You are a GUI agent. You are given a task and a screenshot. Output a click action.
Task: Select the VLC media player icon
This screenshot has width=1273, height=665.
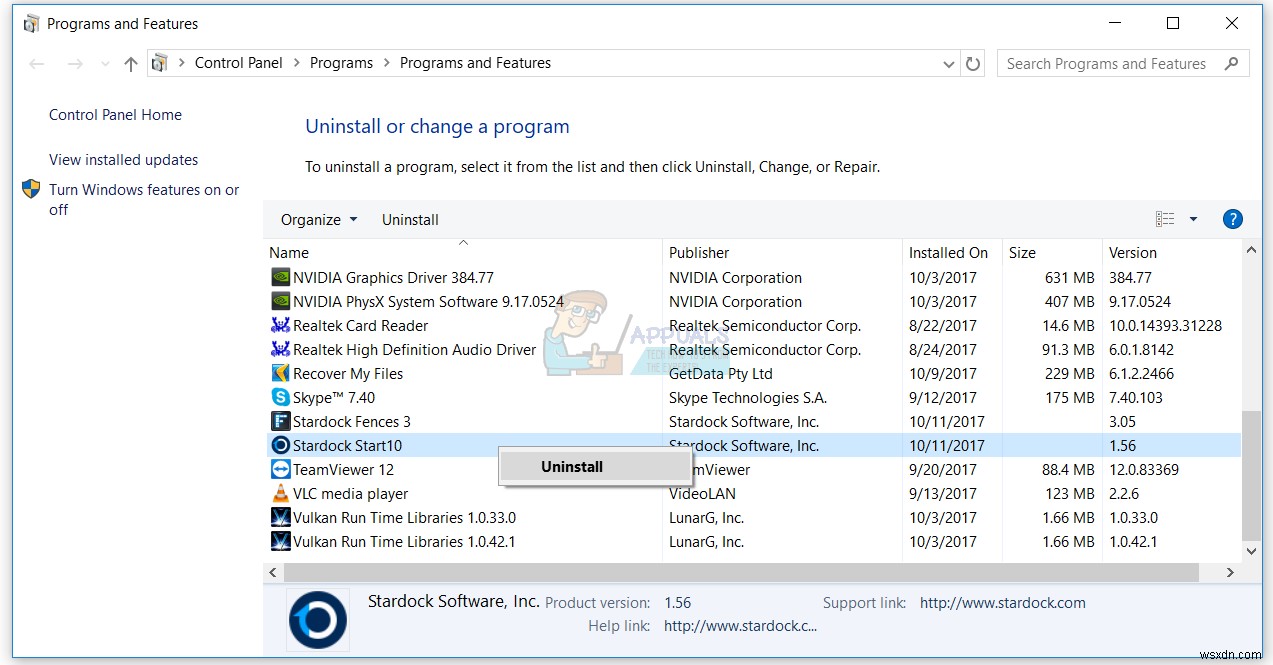[x=280, y=493]
